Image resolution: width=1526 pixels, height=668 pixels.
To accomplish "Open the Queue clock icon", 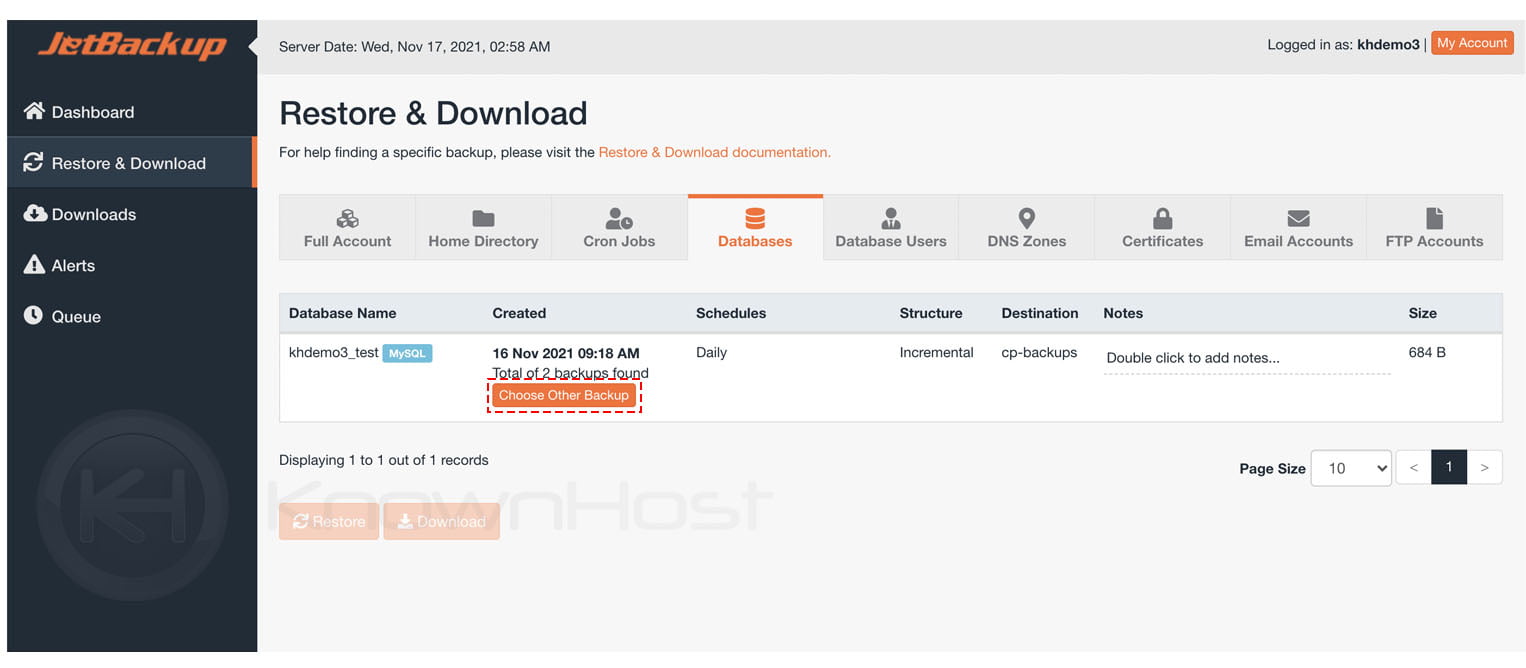I will click(x=34, y=315).
